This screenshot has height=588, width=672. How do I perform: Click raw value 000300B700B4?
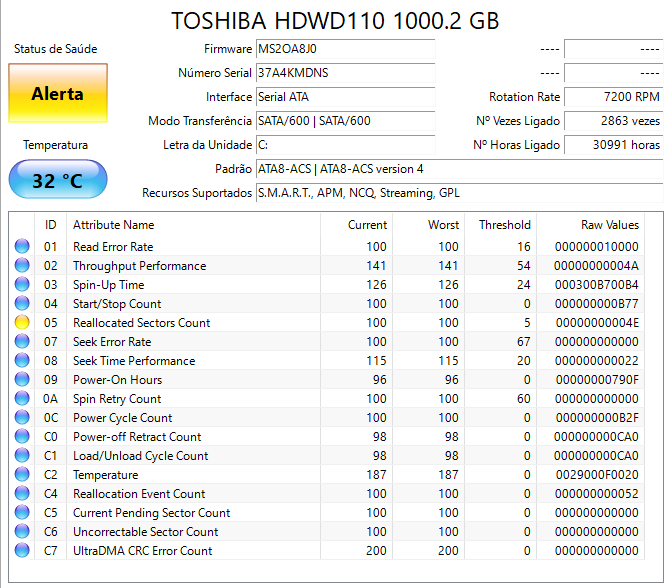click(597, 285)
